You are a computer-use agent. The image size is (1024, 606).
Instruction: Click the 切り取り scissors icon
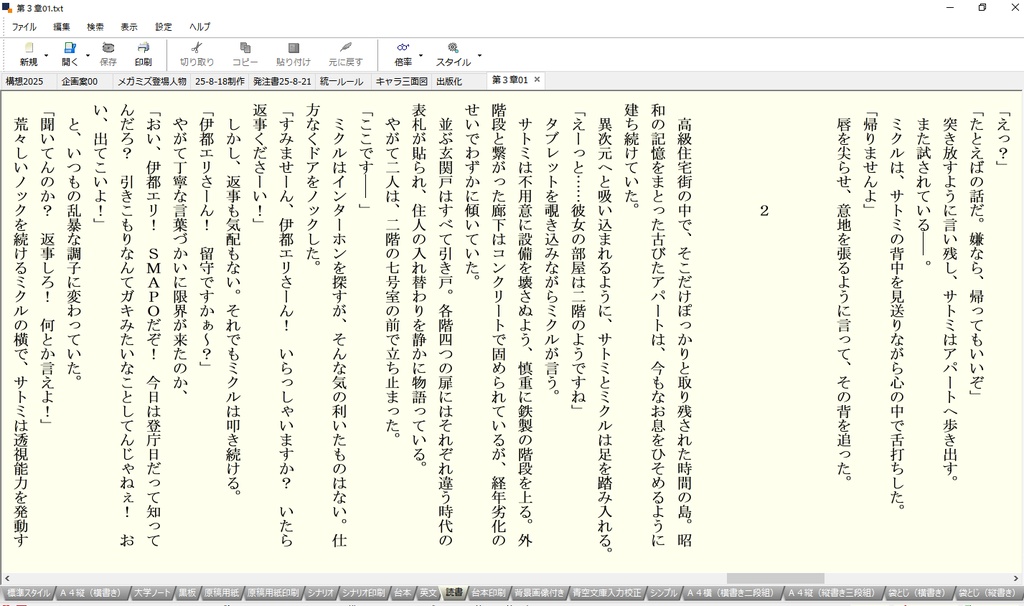coord(197,48)
